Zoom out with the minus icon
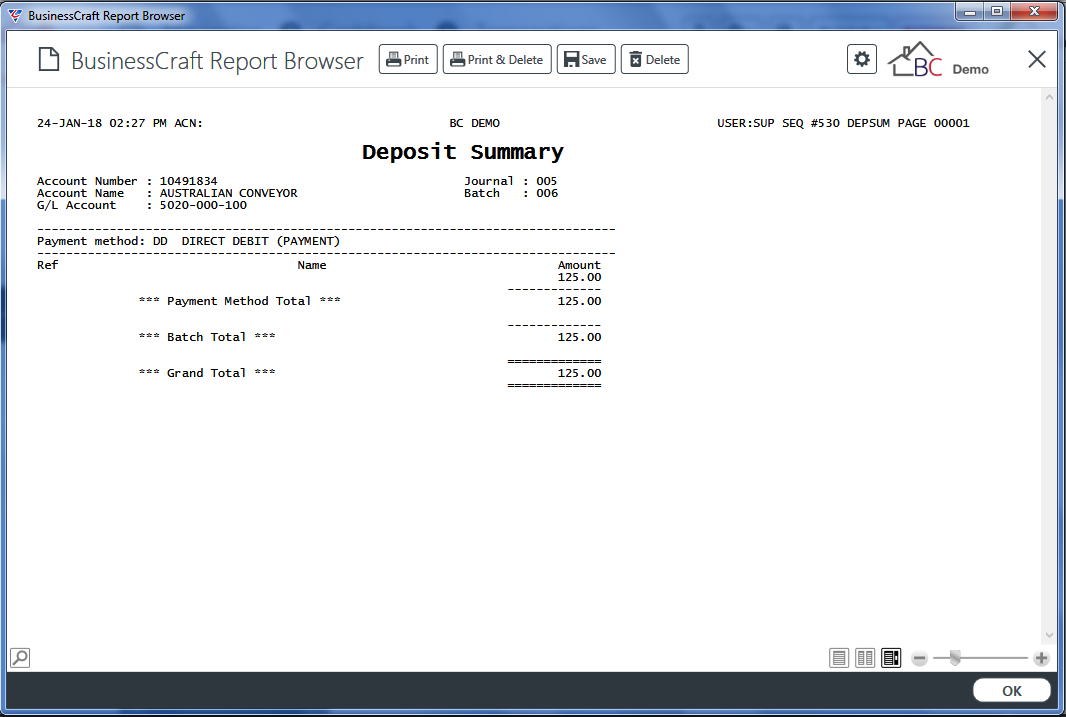The width and height of the screenshot is (1066, 717). point(919,658)
